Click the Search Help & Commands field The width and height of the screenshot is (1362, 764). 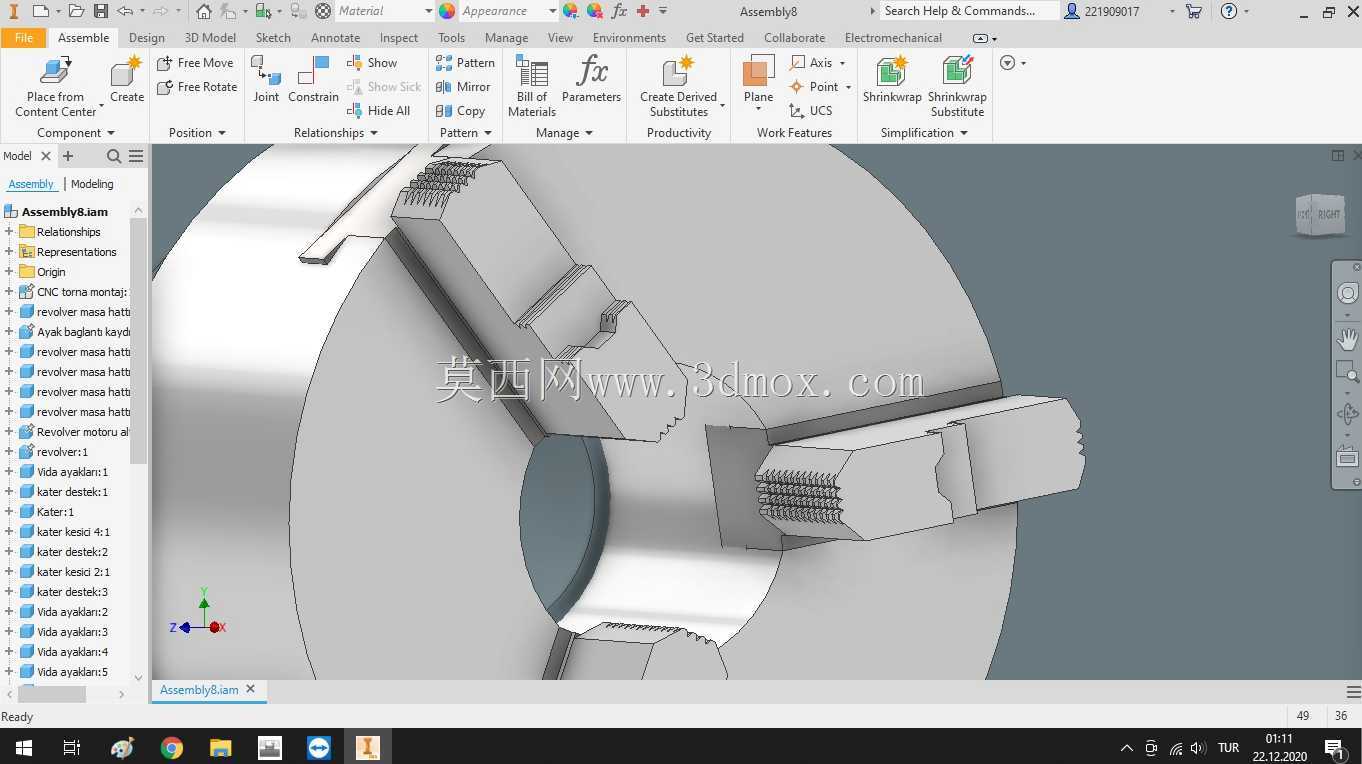[968, 11]
